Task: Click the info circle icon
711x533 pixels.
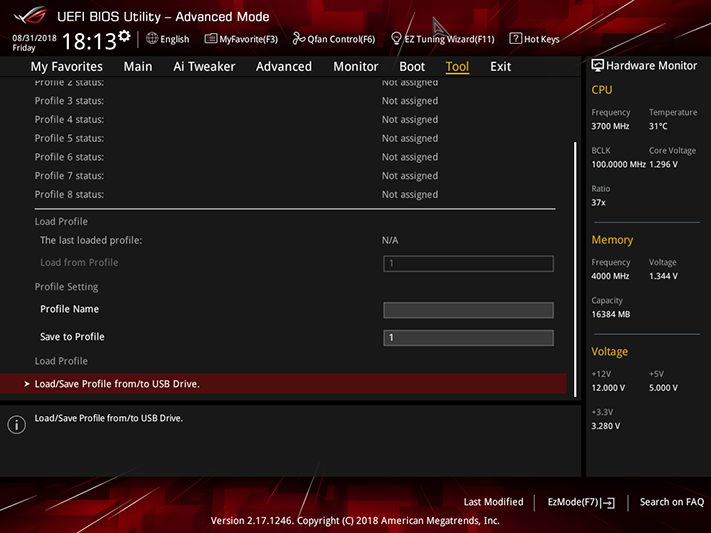Action: click(17, 425)
